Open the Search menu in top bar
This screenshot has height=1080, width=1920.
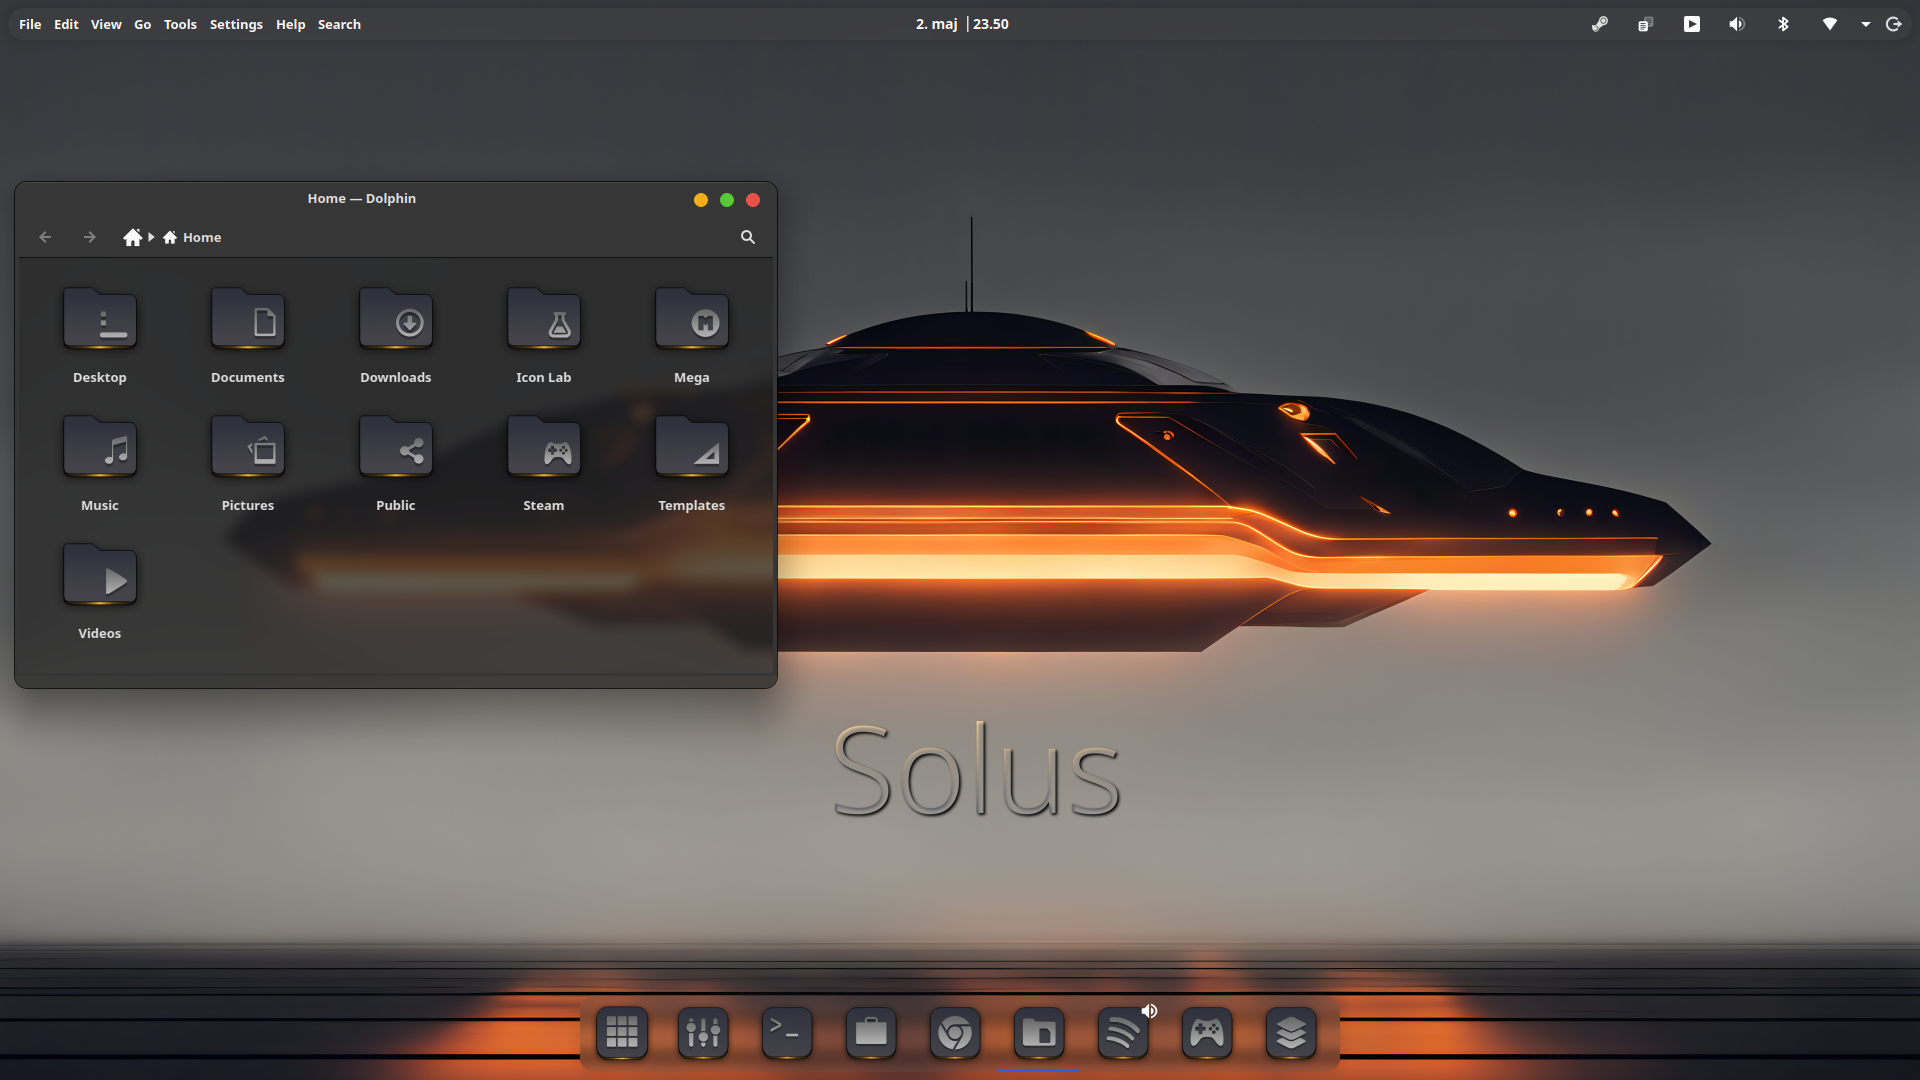[339, 24]
